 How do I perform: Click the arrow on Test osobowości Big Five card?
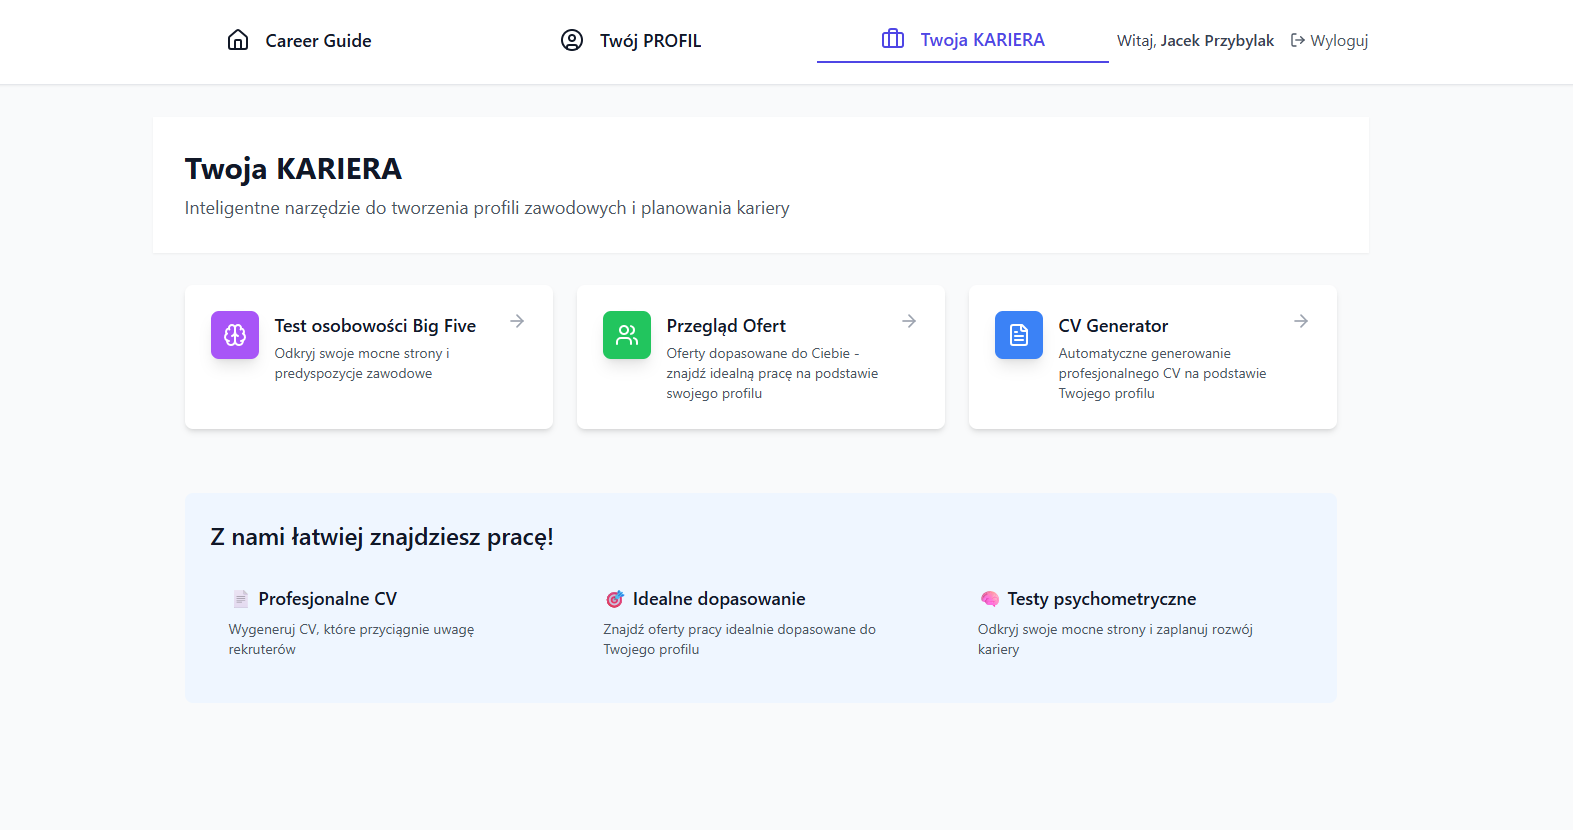pos(517,321)
